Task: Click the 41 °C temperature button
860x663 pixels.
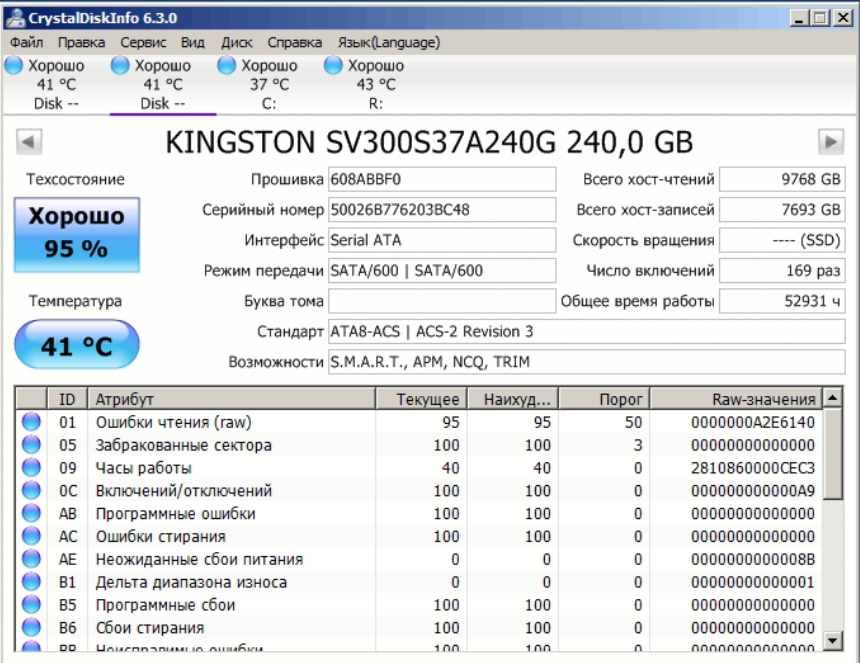Action: tap(76, 346)
